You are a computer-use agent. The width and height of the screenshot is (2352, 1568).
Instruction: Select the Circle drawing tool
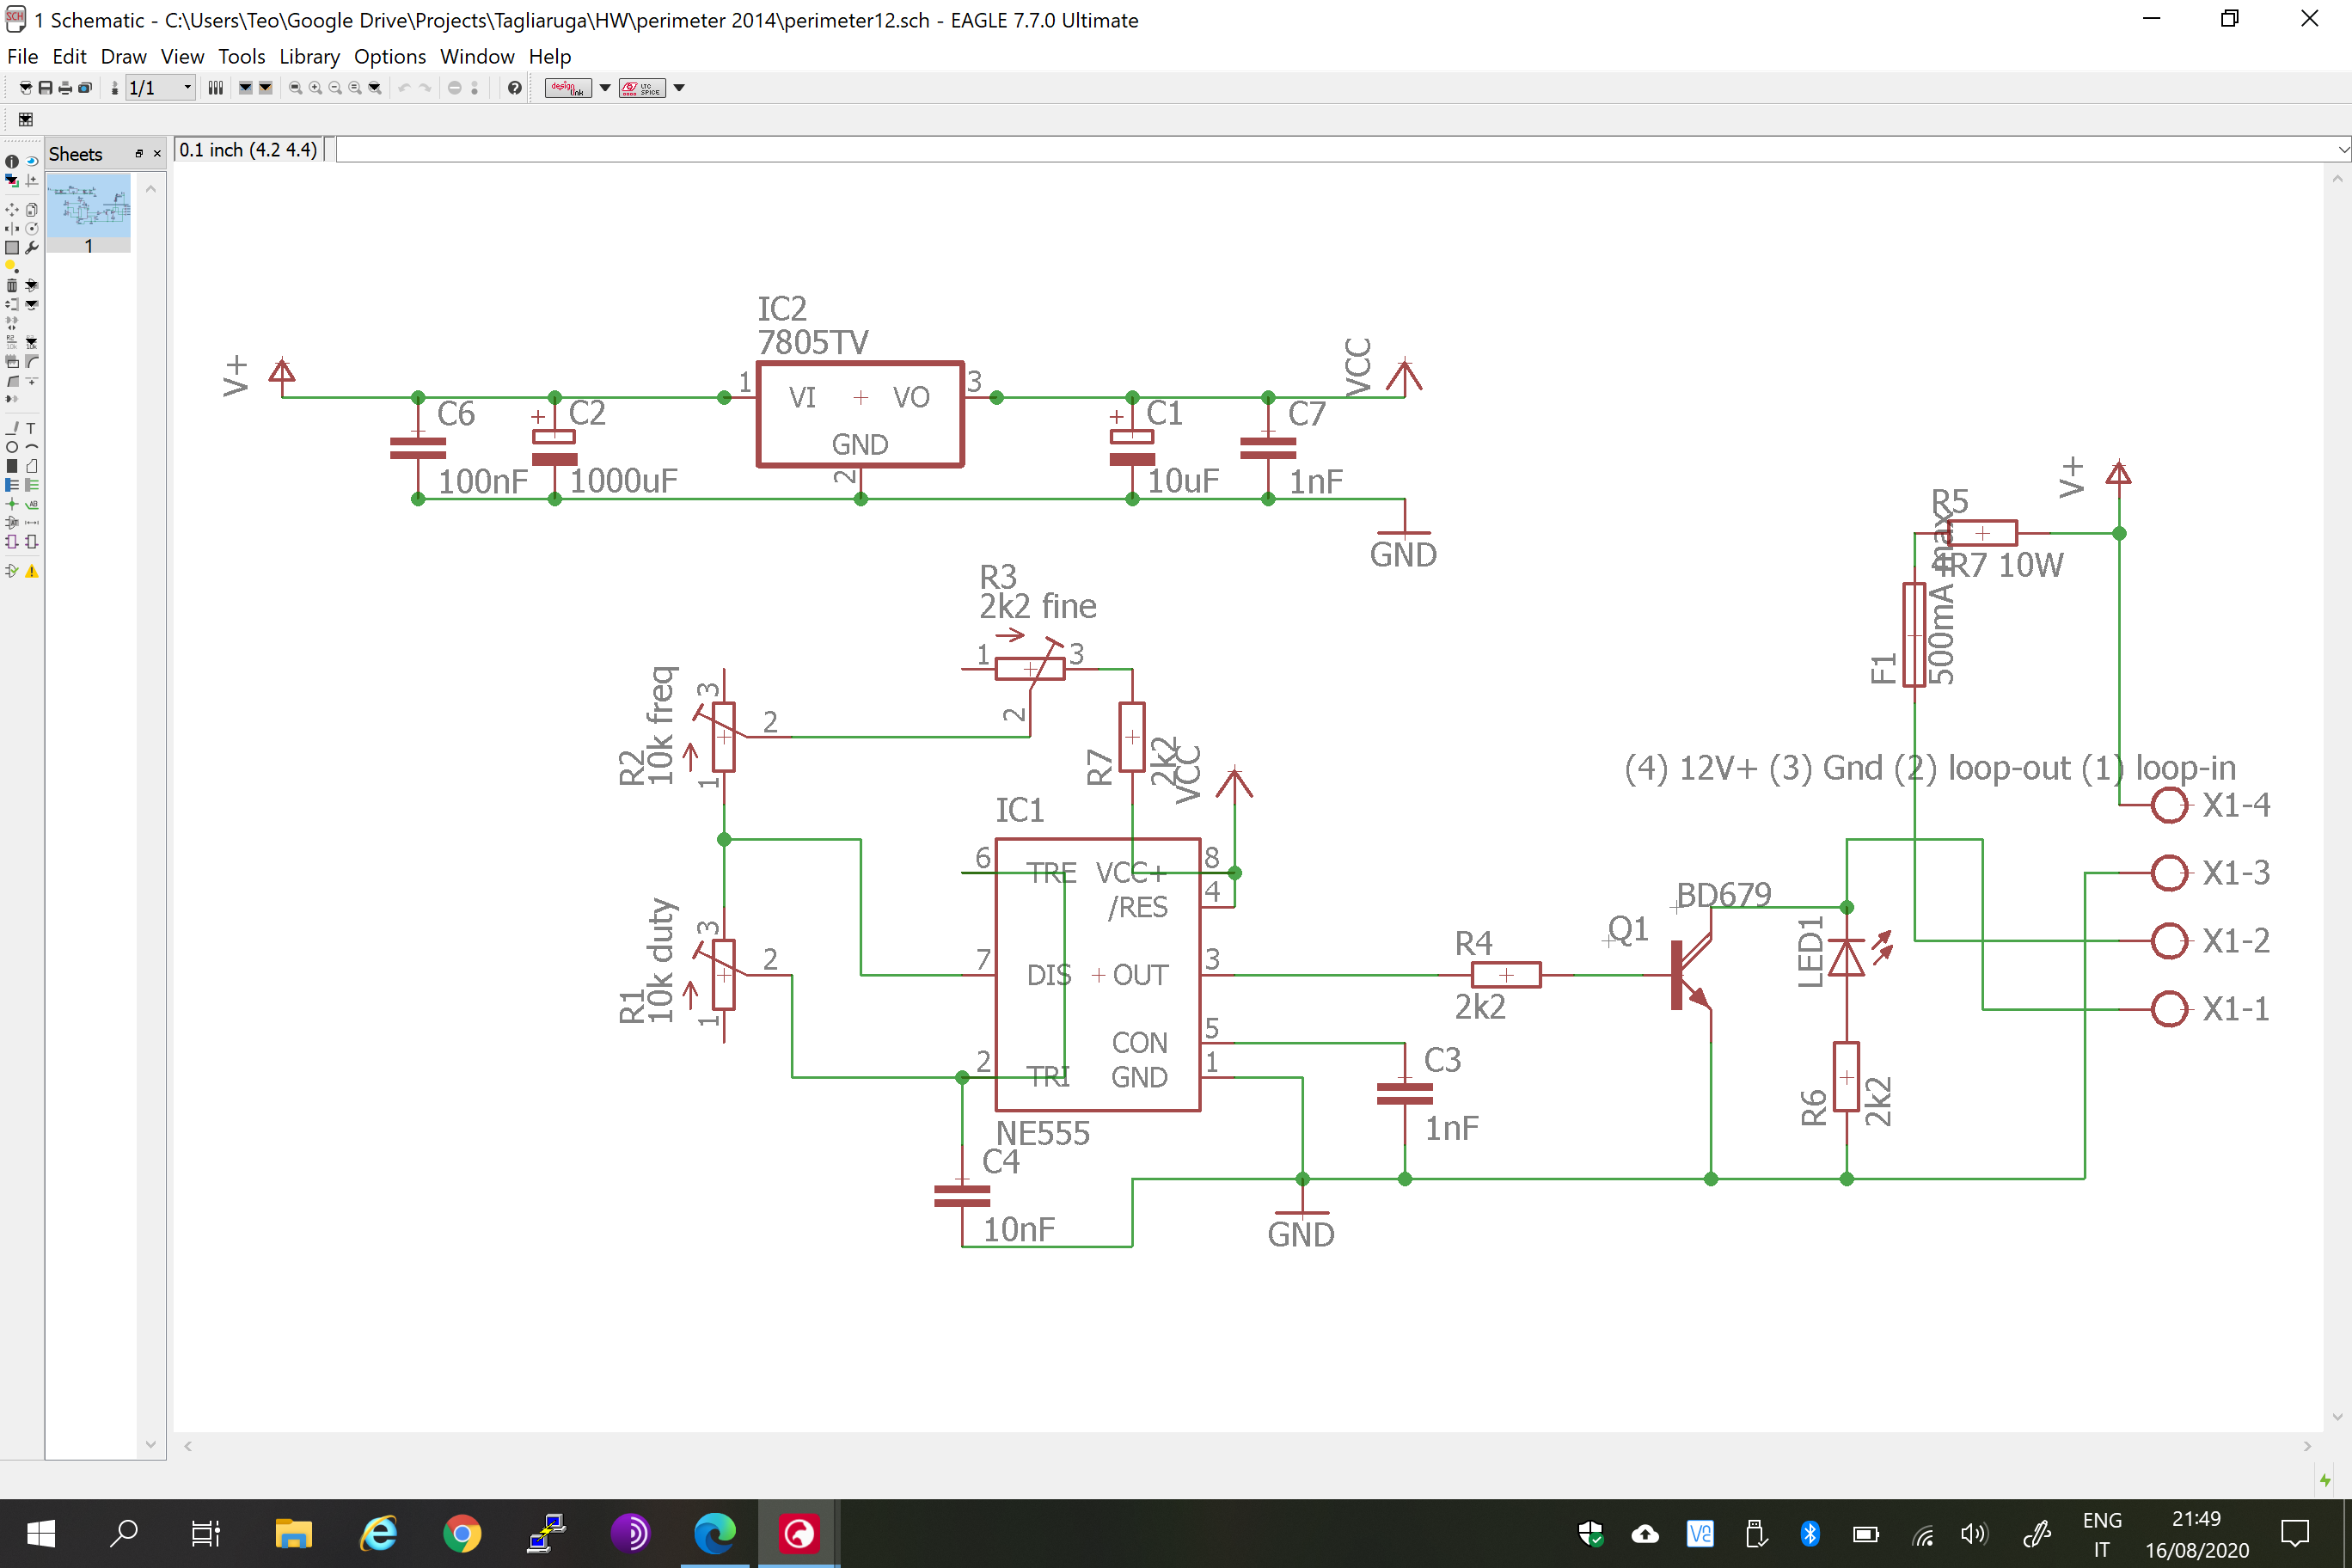pos(11,447)
